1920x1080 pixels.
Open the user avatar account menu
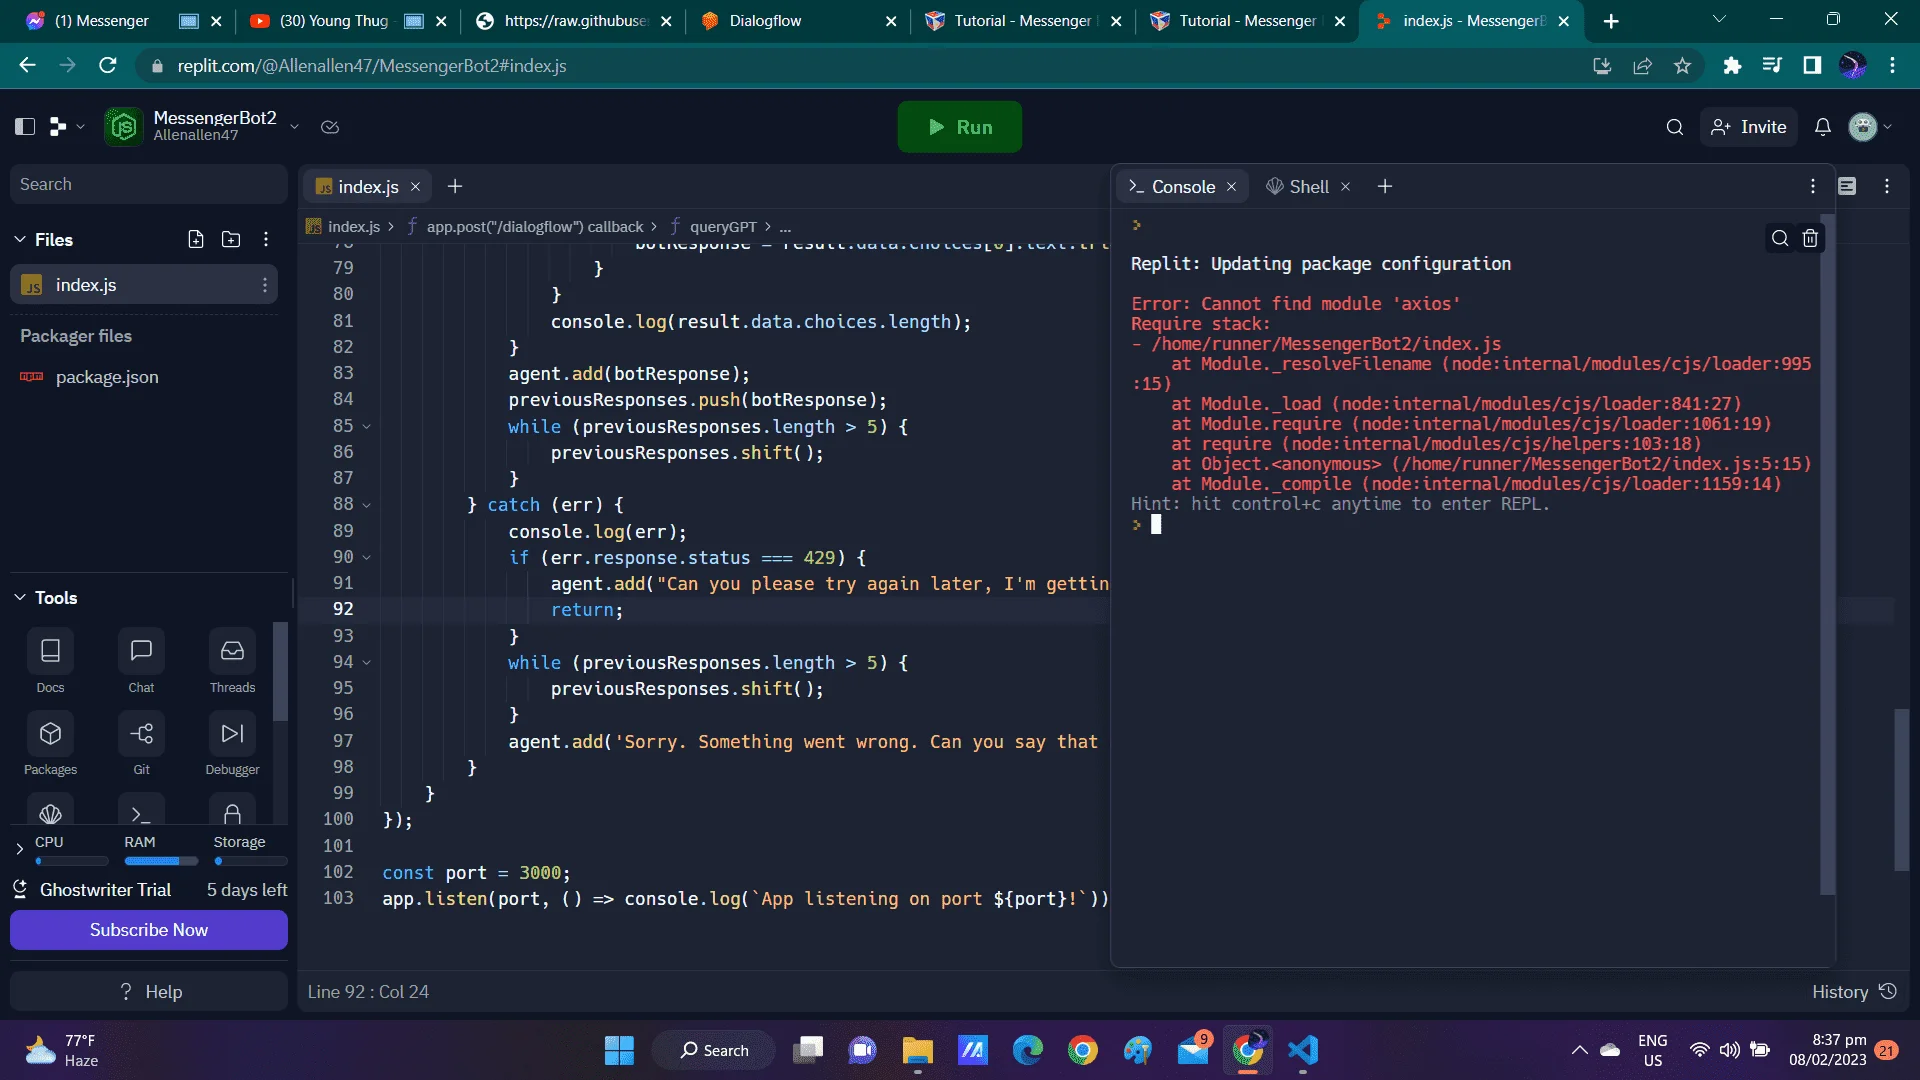click(x=1869, y=127)
